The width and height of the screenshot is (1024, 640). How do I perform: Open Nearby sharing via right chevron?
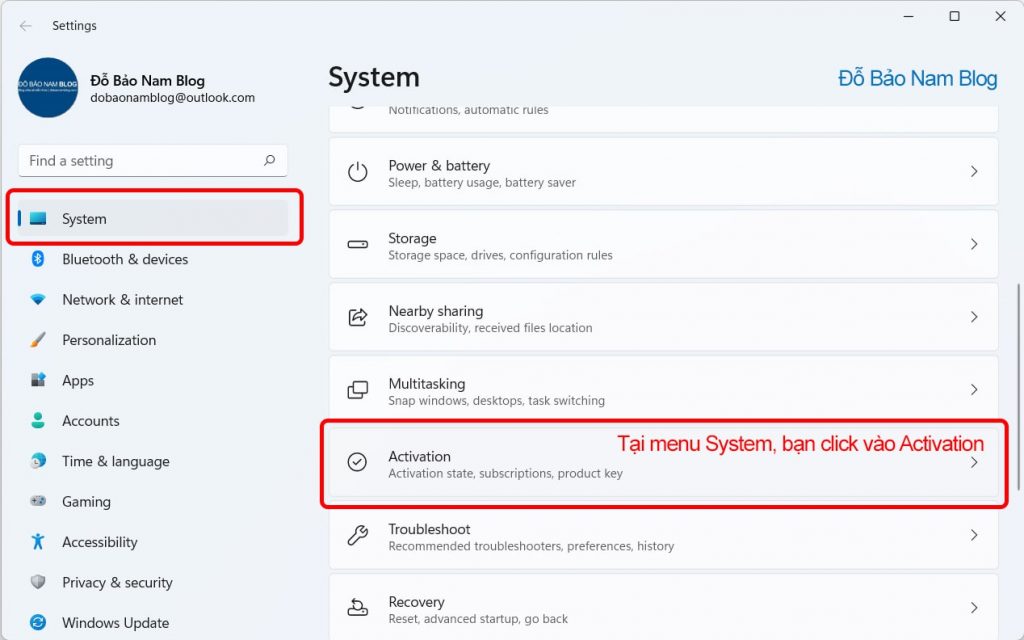coord(973,317)
